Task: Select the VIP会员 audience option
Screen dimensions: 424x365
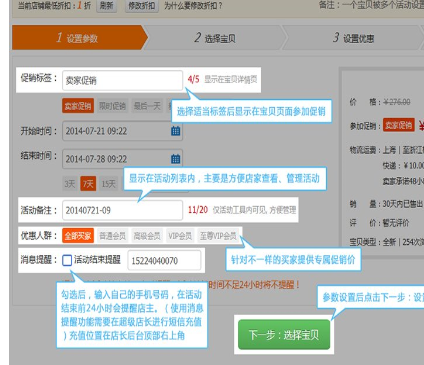Action: tap(180, 236)
